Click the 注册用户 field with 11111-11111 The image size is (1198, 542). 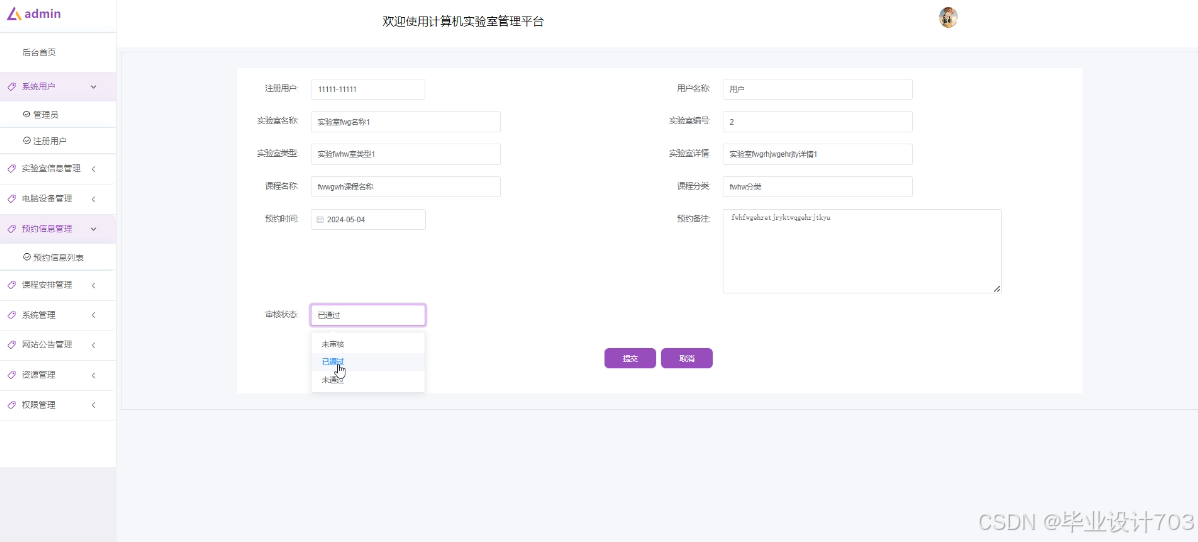click(x=368, y=89)
